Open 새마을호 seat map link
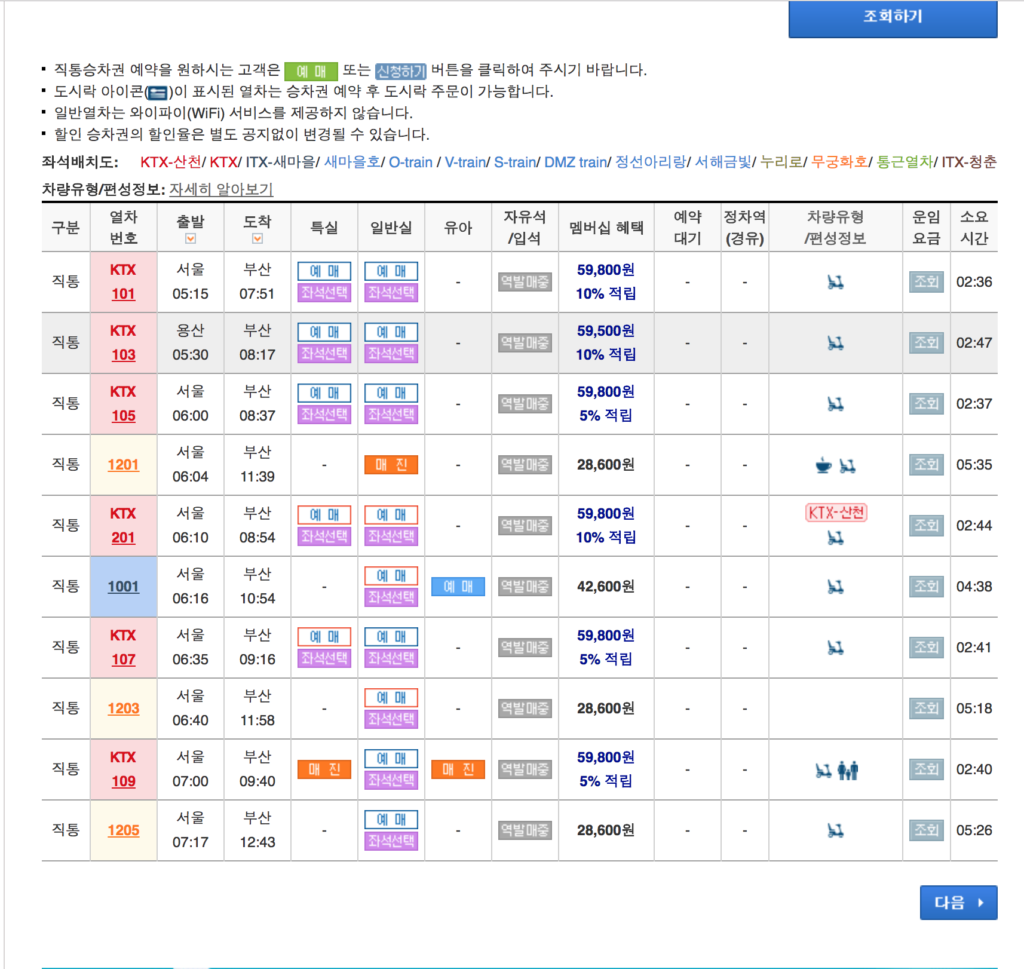Viewport: 1024px width, 969px height. click(x=352, y=162)
